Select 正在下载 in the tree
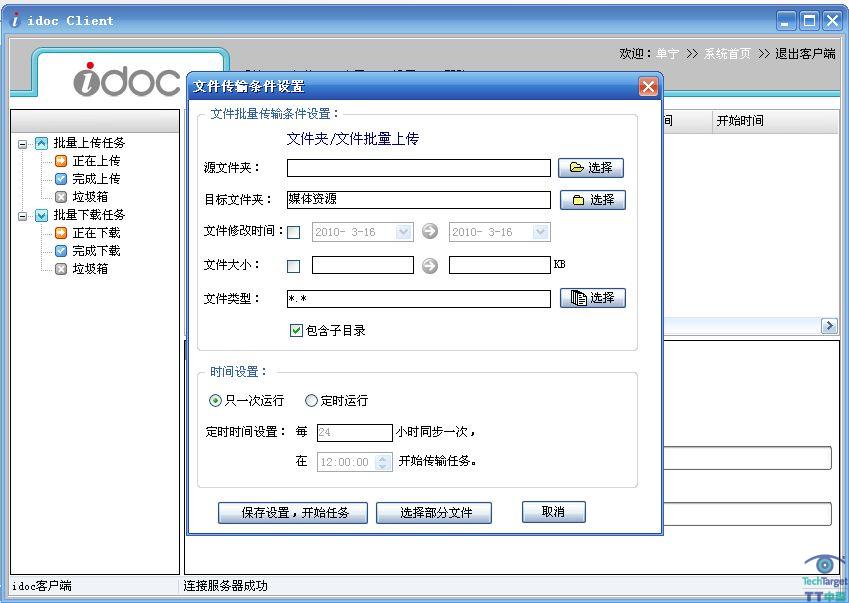This screenshot has height=603, width=849. pyautogui.click(x=96, y=233)
